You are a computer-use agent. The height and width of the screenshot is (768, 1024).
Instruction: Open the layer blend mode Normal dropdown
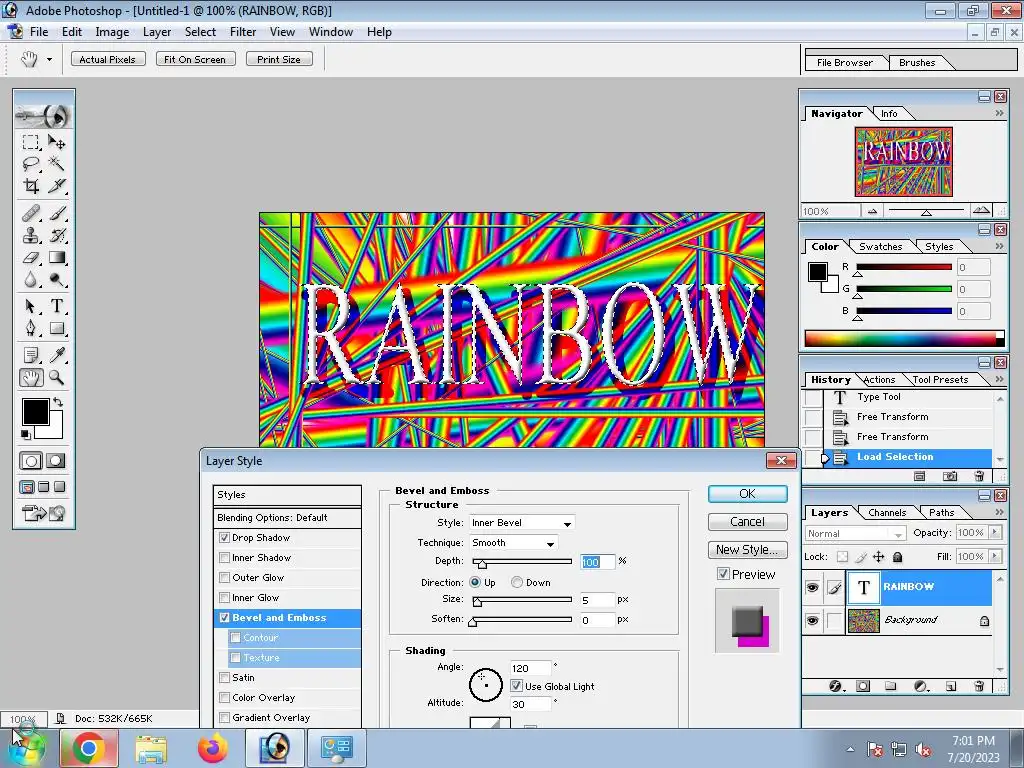pos(856,534)
